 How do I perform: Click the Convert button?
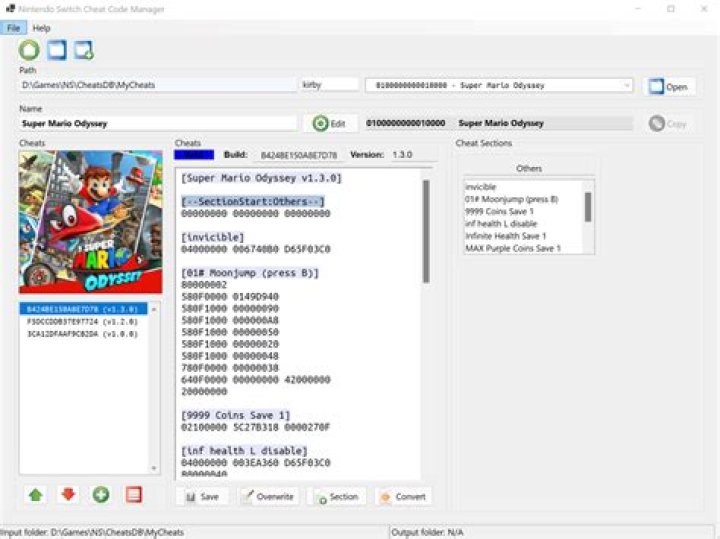click(x=404, y=497)
